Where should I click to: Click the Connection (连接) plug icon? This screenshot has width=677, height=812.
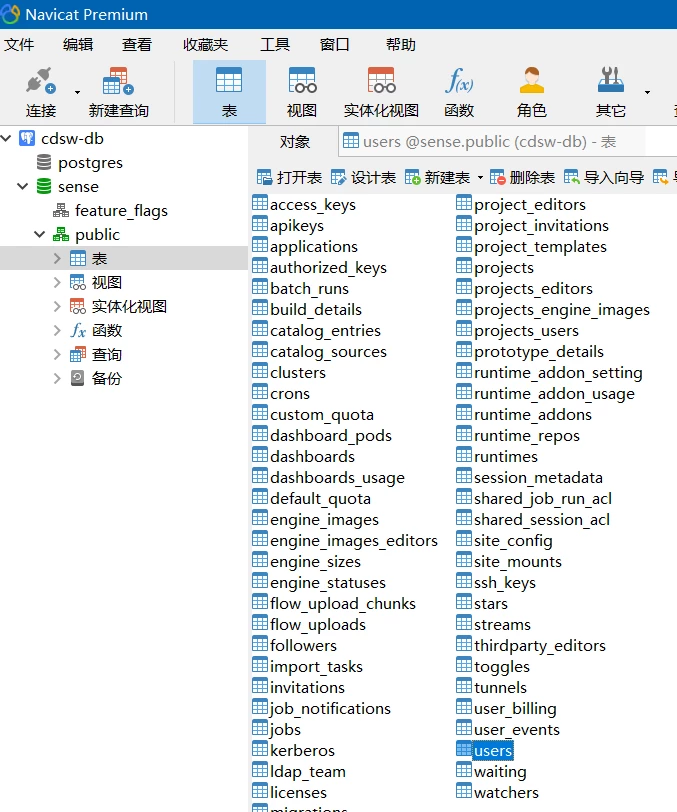click(x=41, y=81)
